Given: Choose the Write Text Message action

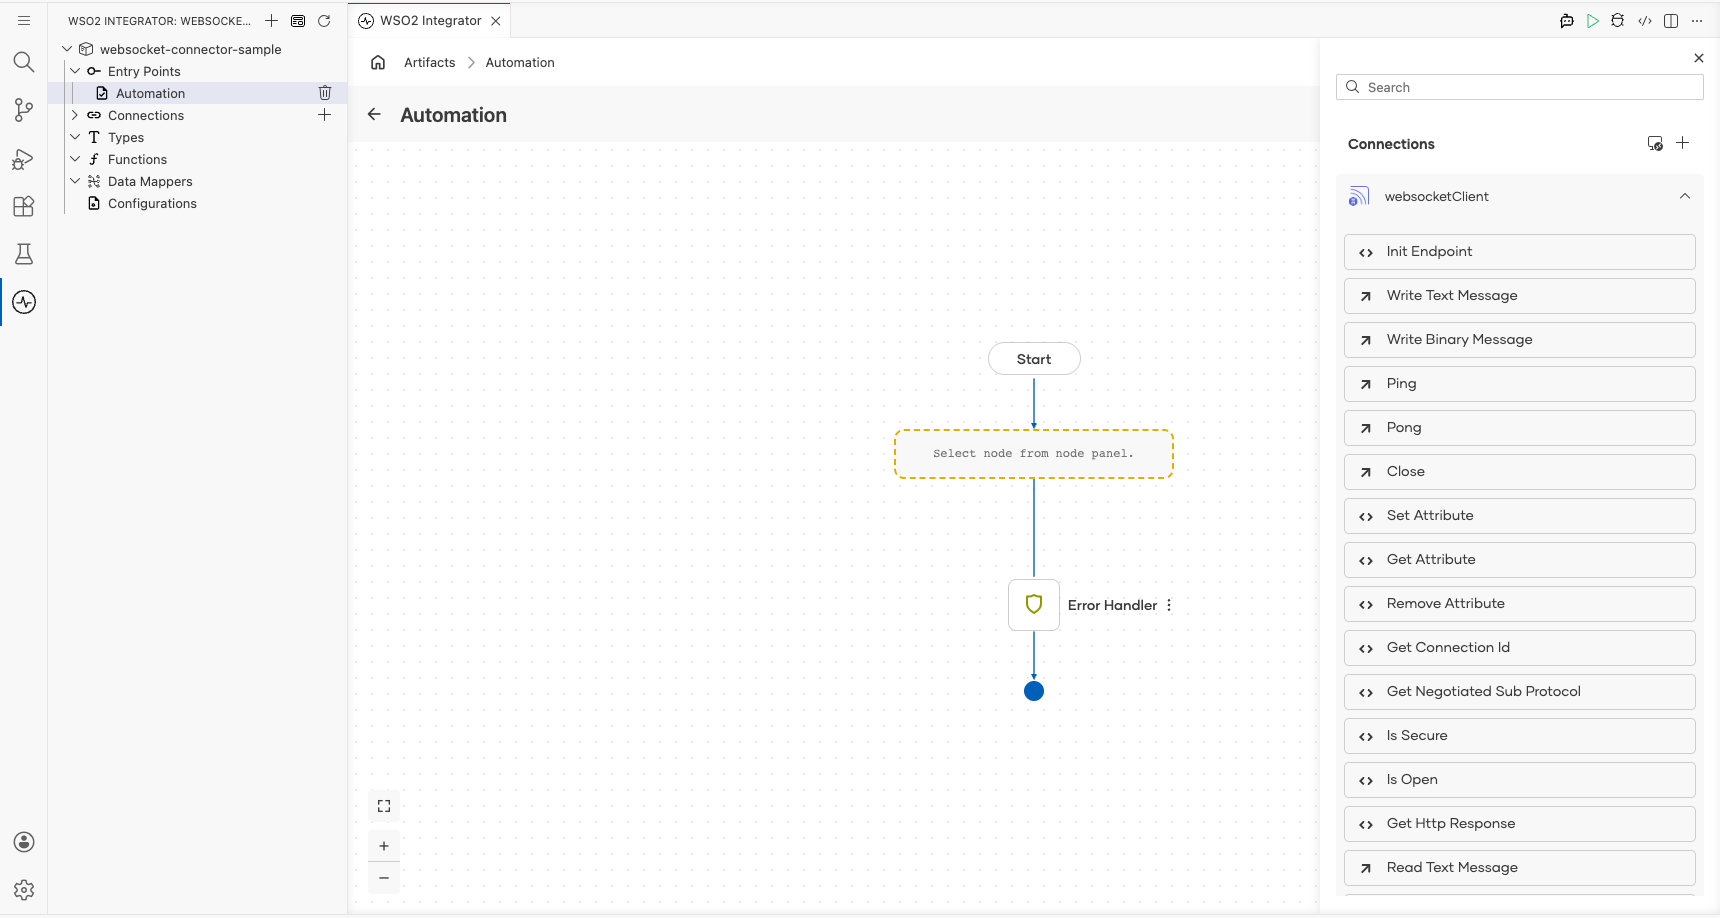Looking at the screenshot, I should tap(1520, 296).
